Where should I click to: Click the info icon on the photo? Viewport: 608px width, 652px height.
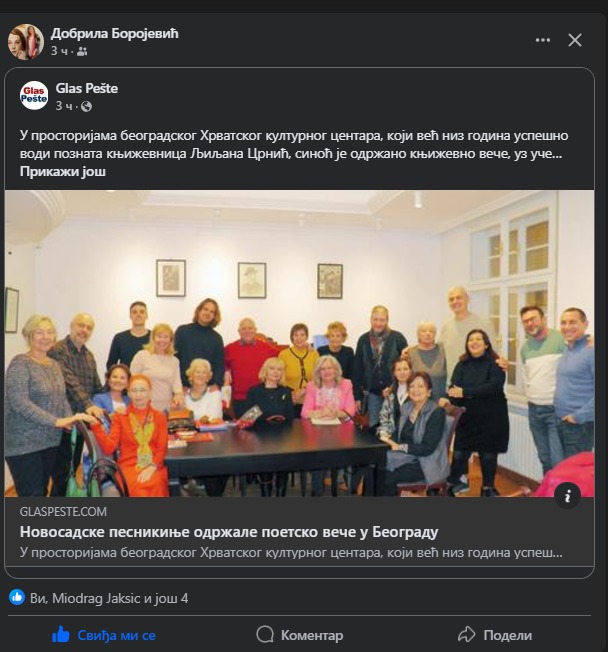[x=567, y=496]
